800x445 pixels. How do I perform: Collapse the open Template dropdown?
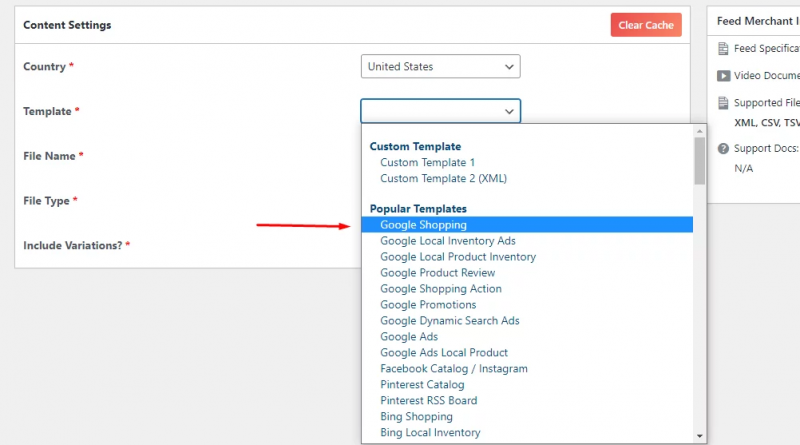tap(440, 111)
